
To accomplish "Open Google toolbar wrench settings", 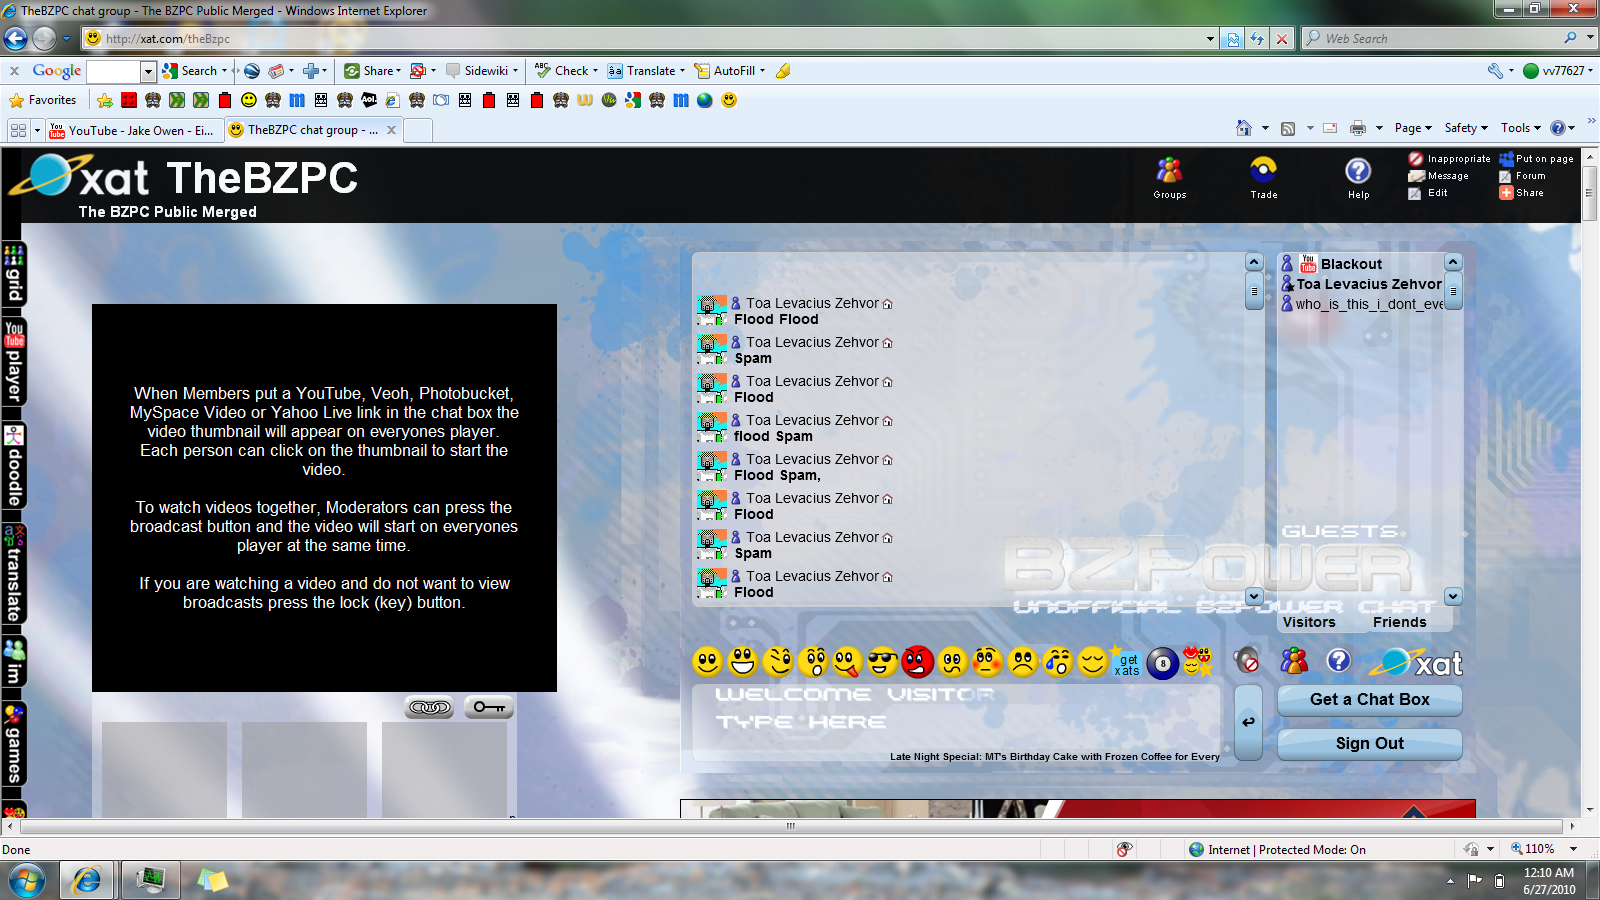I will 1495,71.
